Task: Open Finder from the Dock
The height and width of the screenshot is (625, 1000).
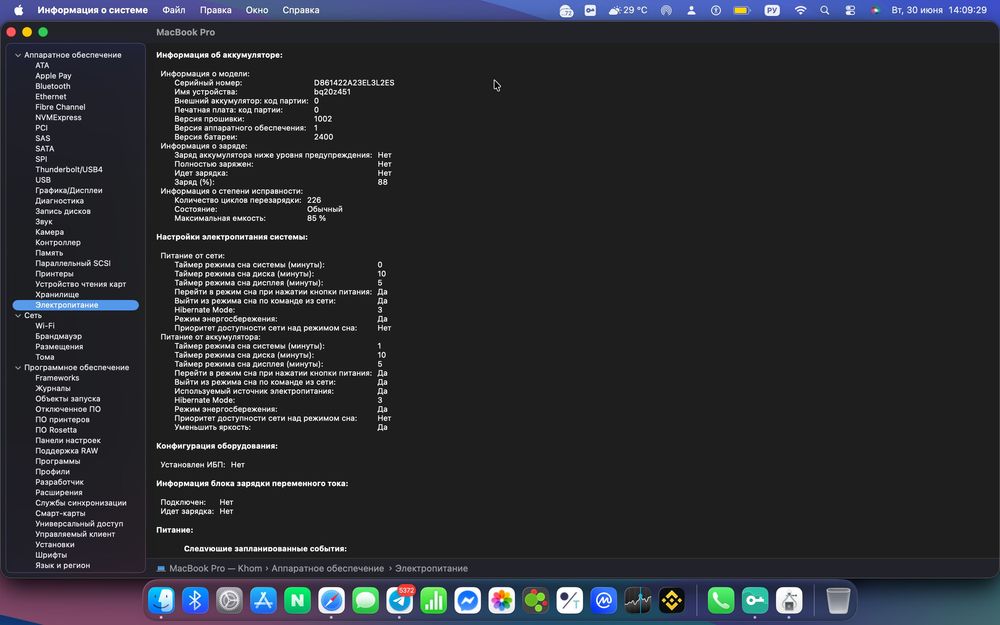Action: 161,601
